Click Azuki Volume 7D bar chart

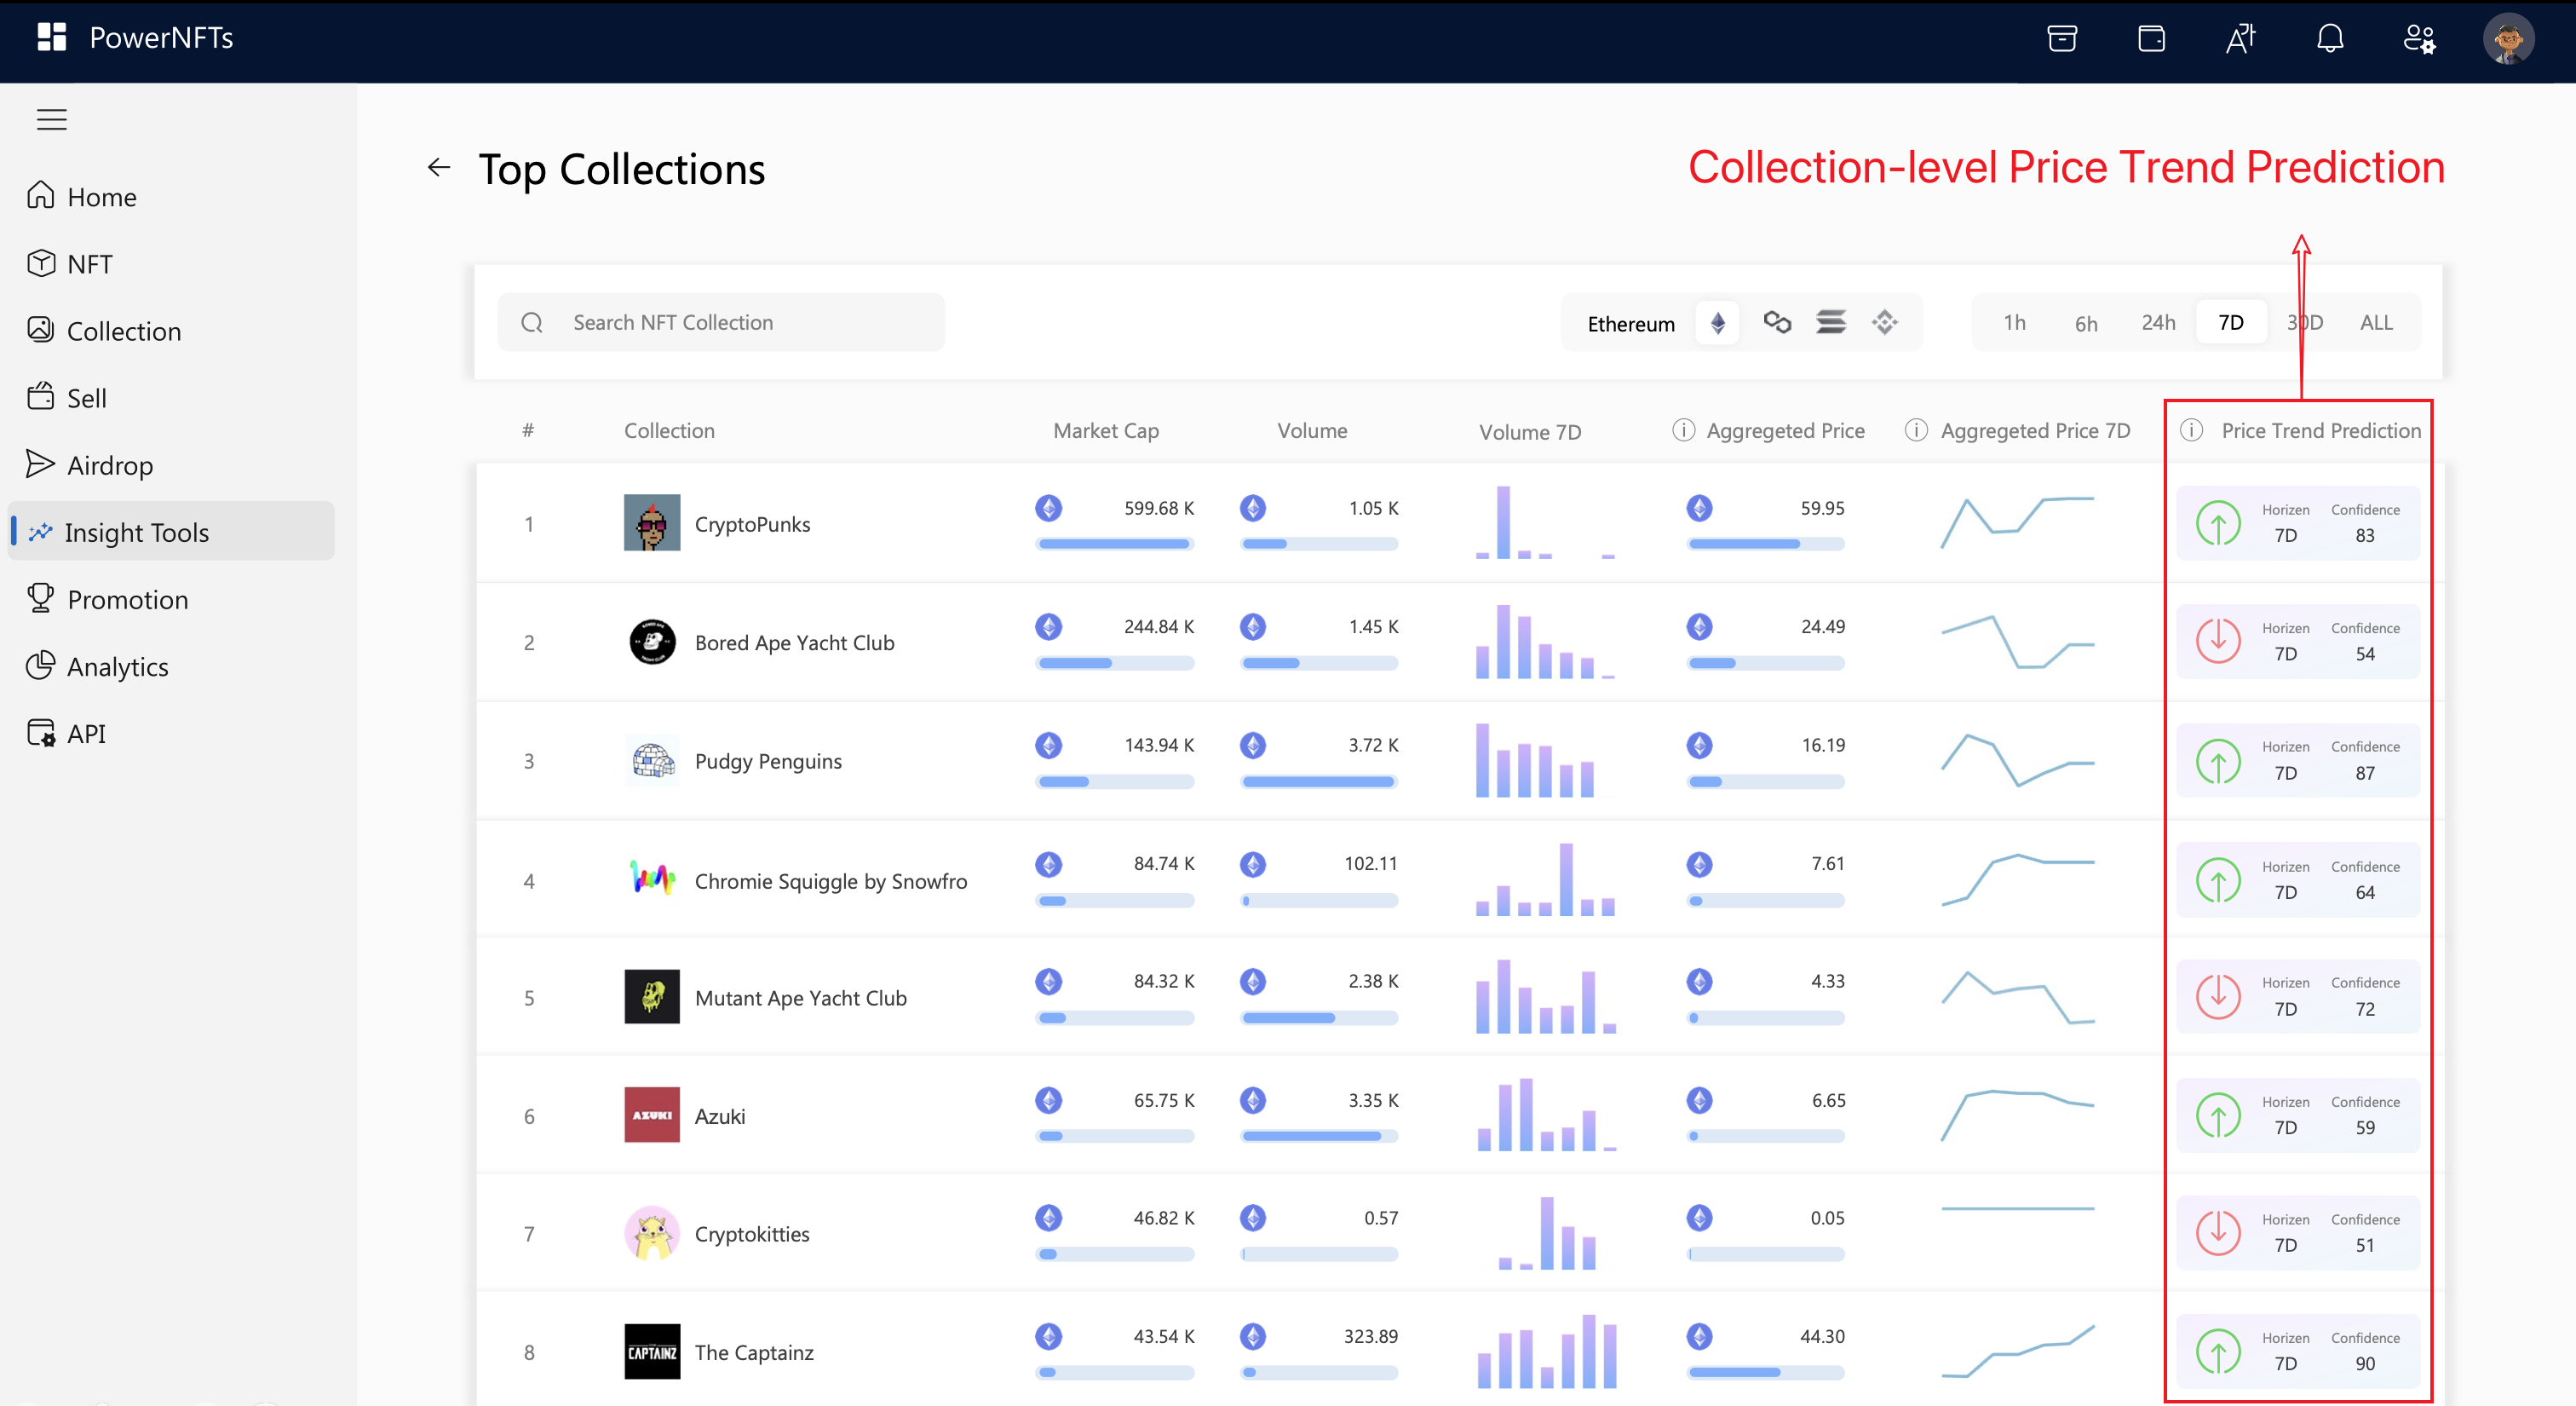[x=1546, y=1114]
